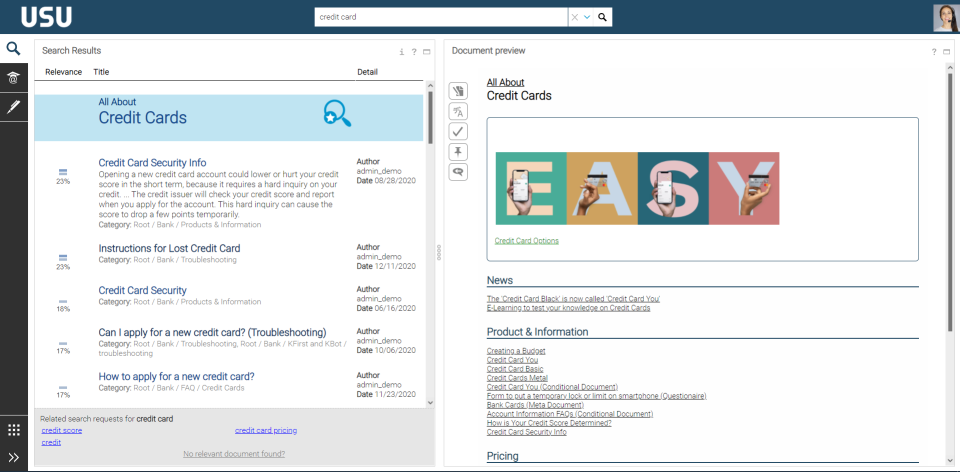
Task: Click the EASY credit card banner image
Action: pyautogui.click(x=637, y=189)
